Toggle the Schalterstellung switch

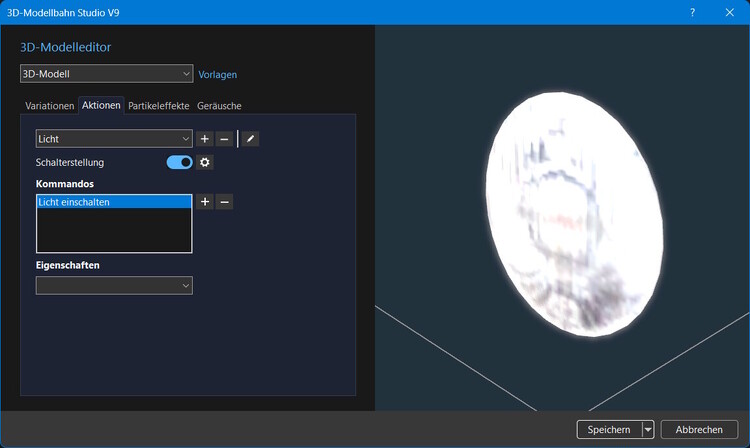[x=179, y=163]
